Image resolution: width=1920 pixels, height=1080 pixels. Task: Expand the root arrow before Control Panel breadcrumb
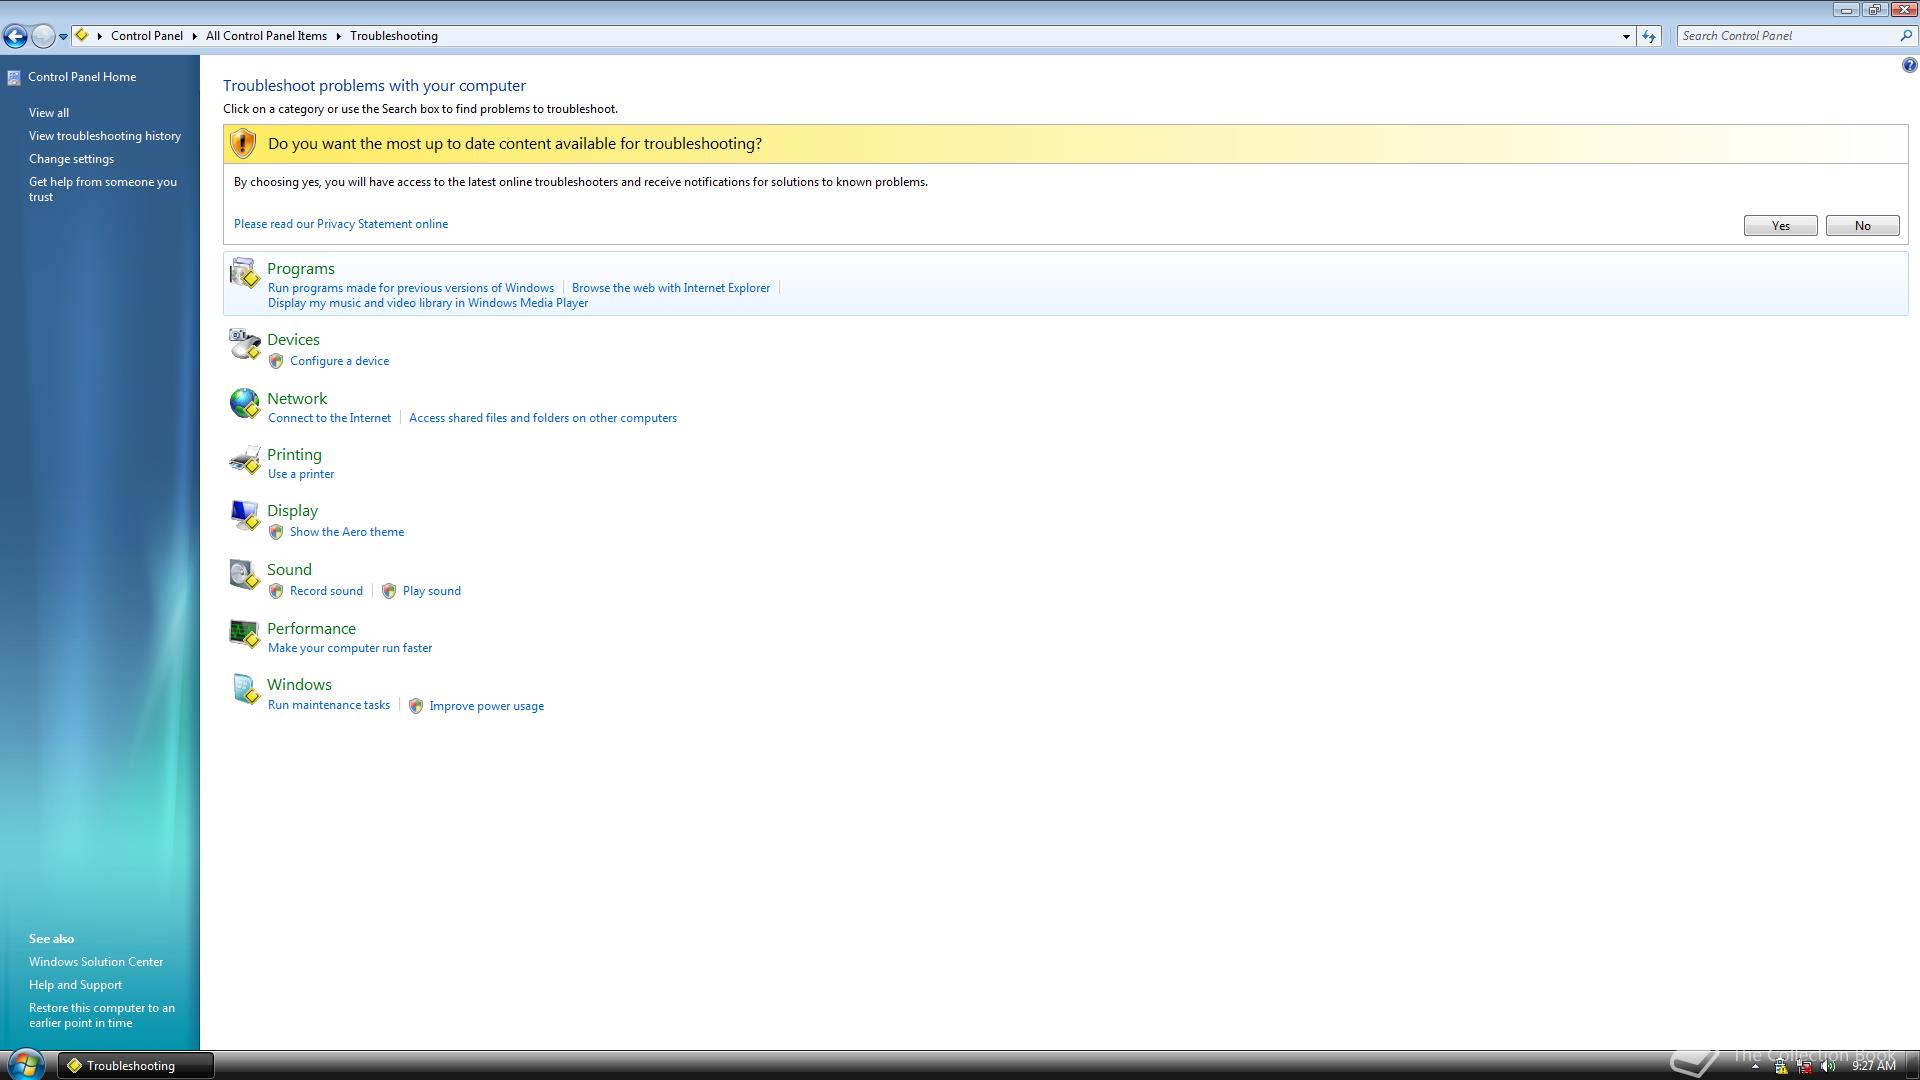pyautogui.click(x=100, y=36)
